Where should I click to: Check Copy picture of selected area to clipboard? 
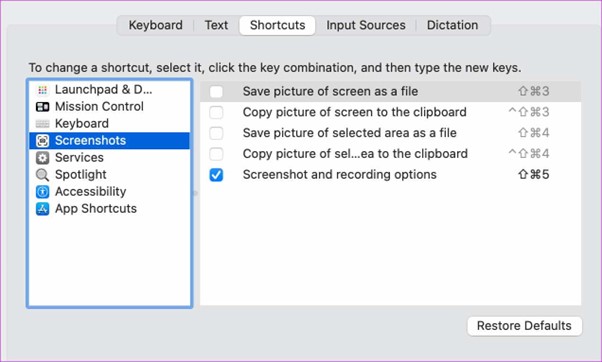[x=216, y=154]
